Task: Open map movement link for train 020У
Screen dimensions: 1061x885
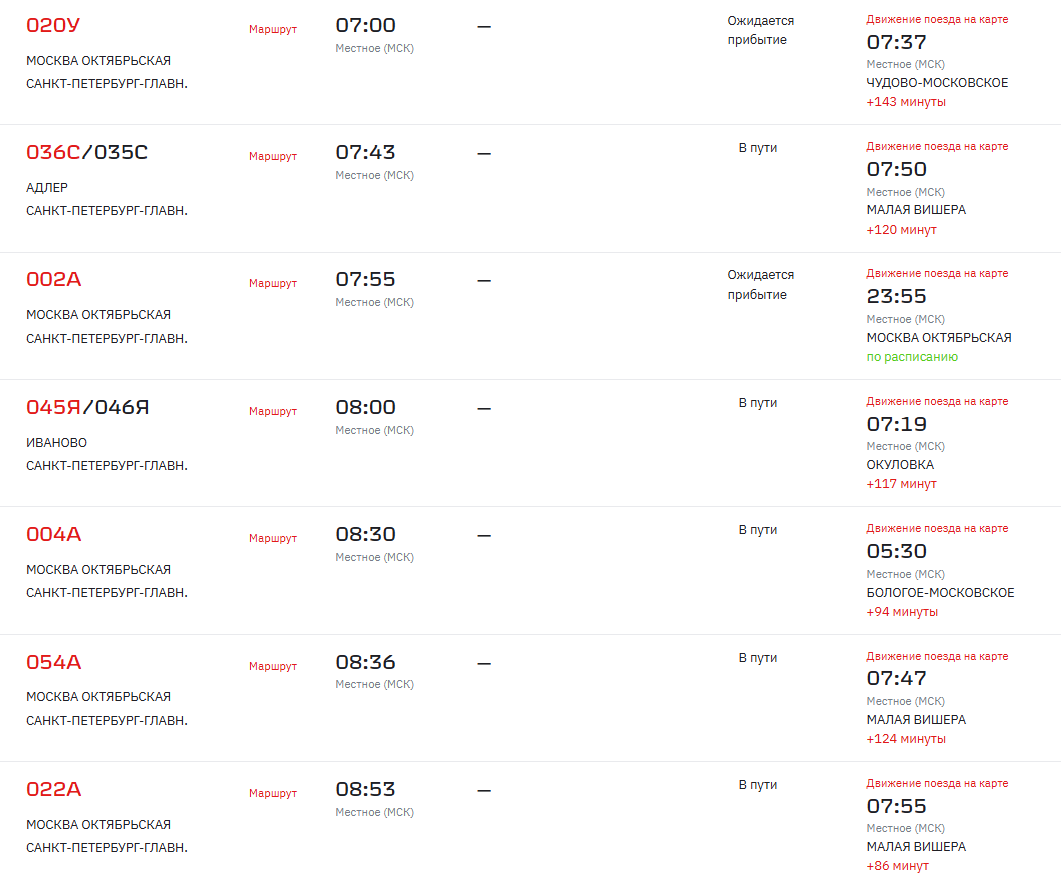Action: (x=937, y=19)
